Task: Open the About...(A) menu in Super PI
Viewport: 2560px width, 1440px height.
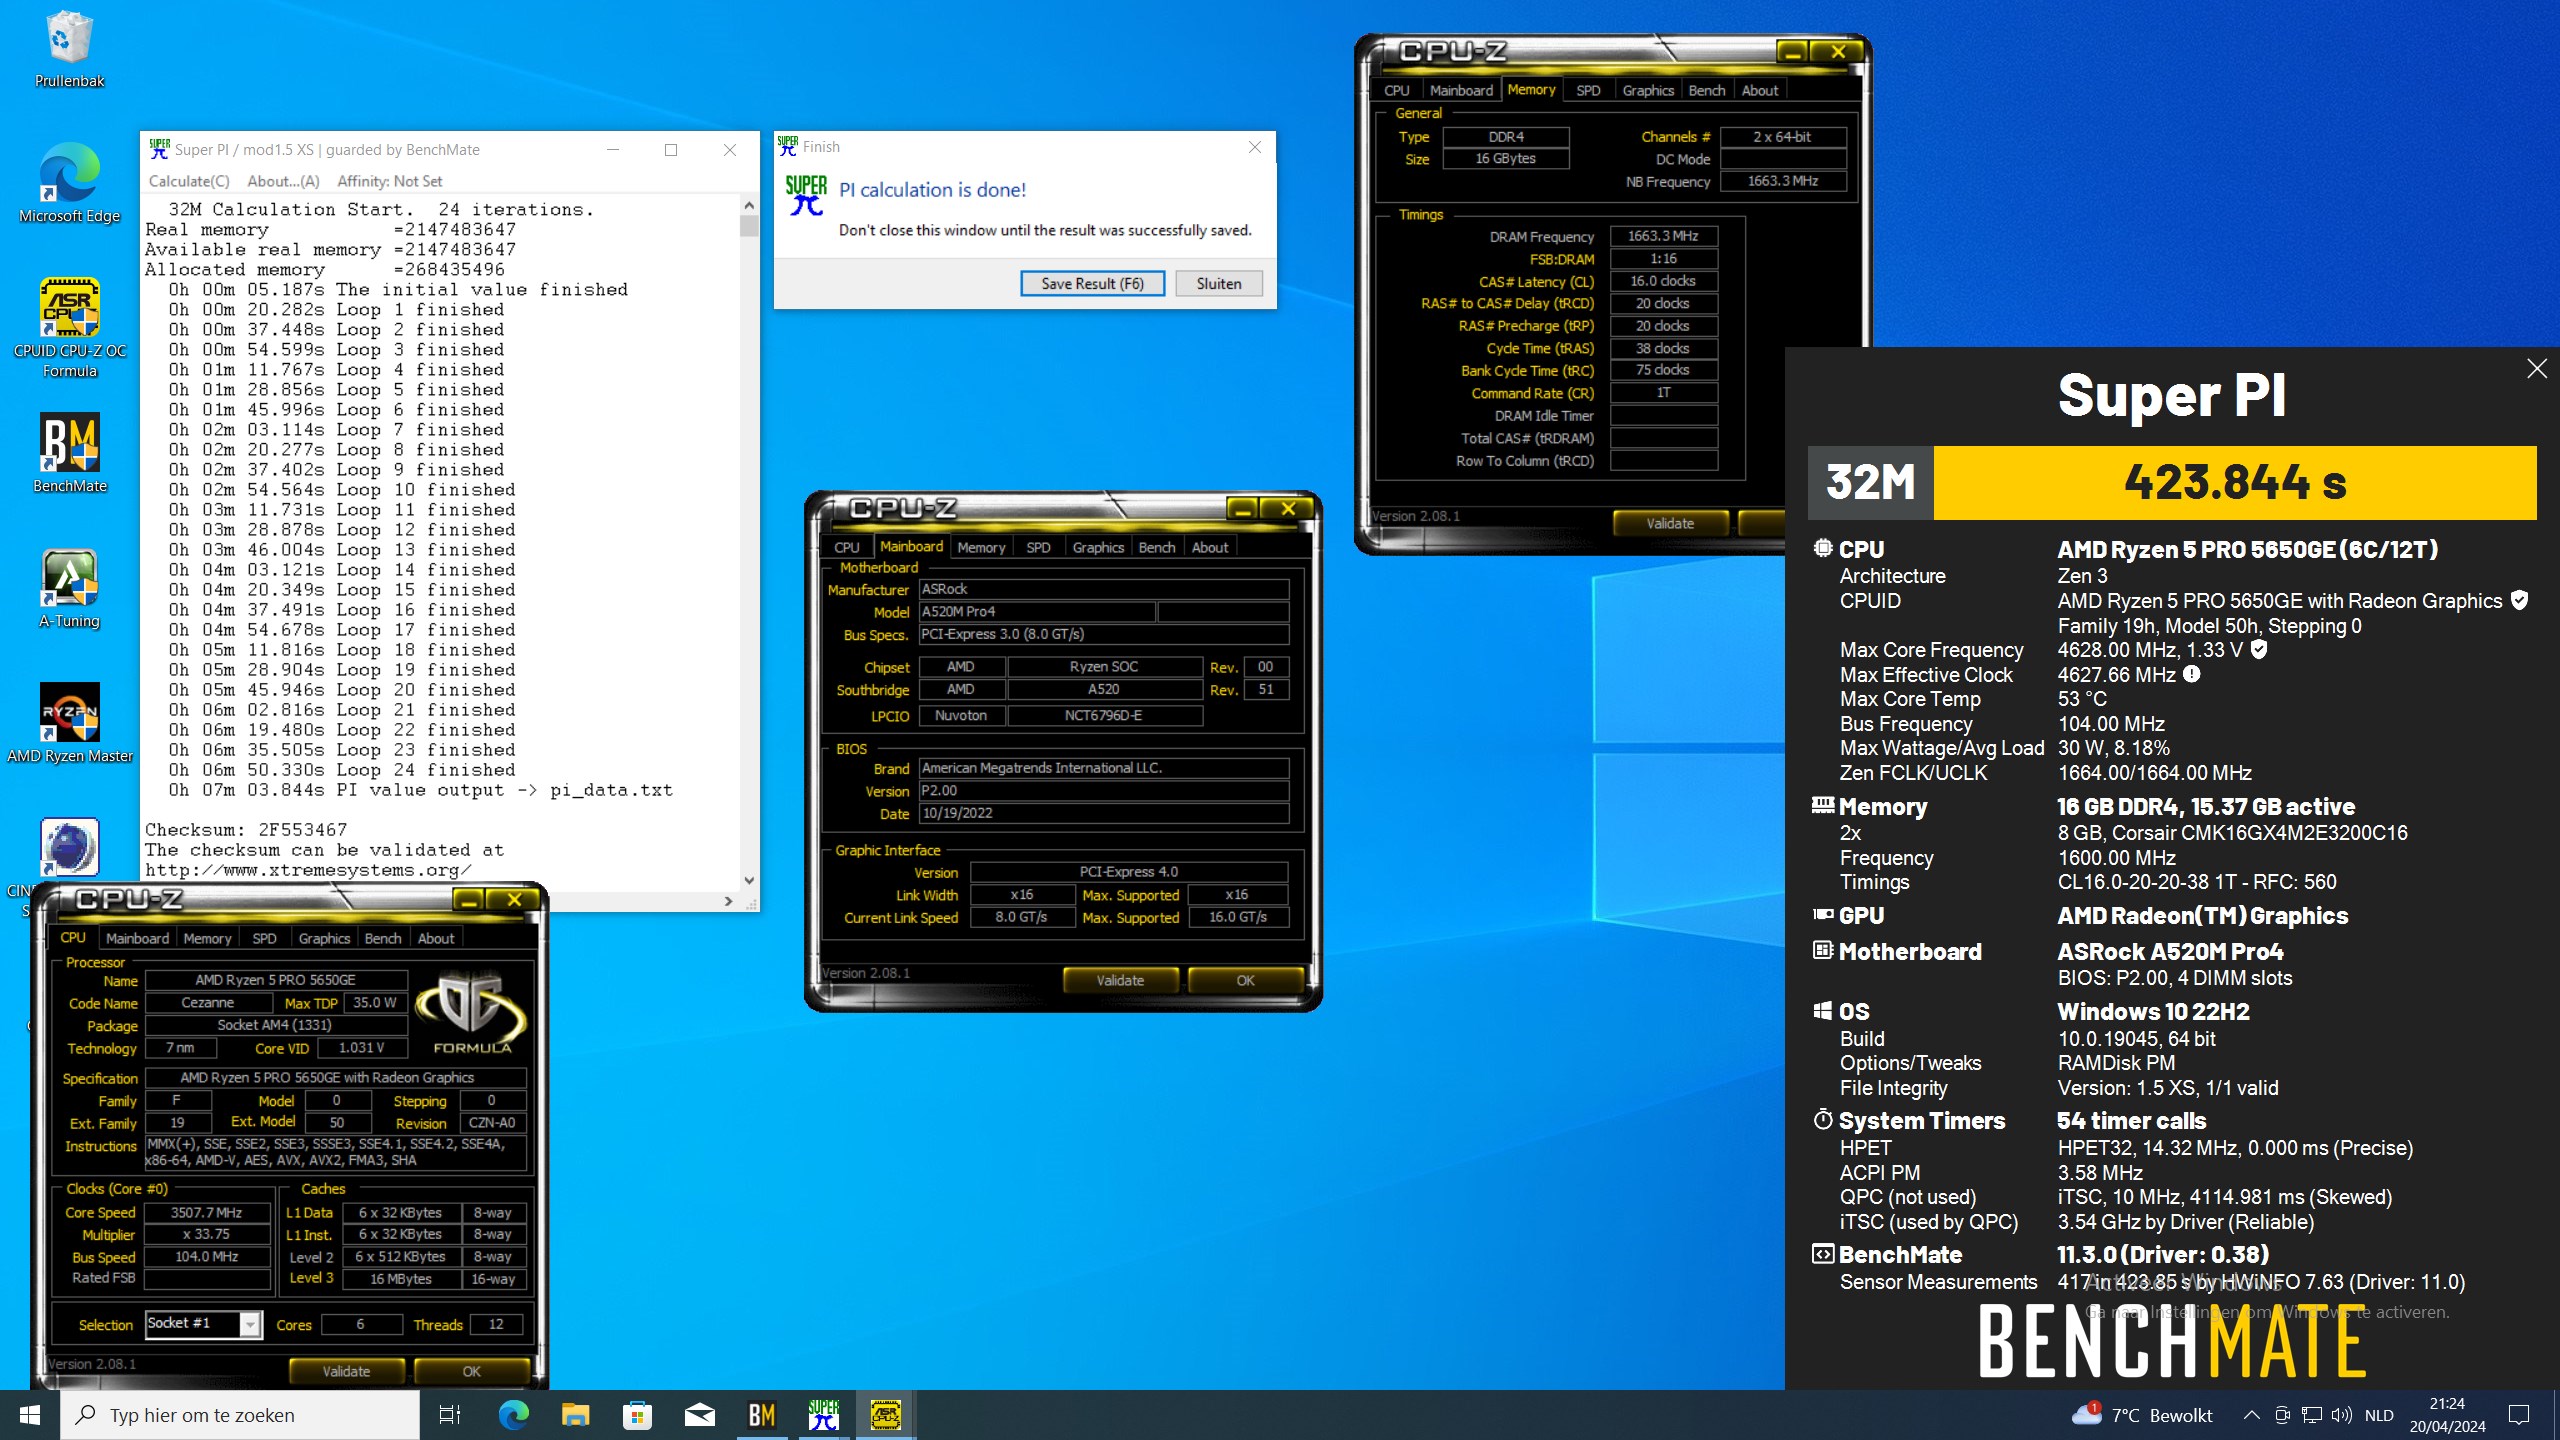Action: pos(283,181)
